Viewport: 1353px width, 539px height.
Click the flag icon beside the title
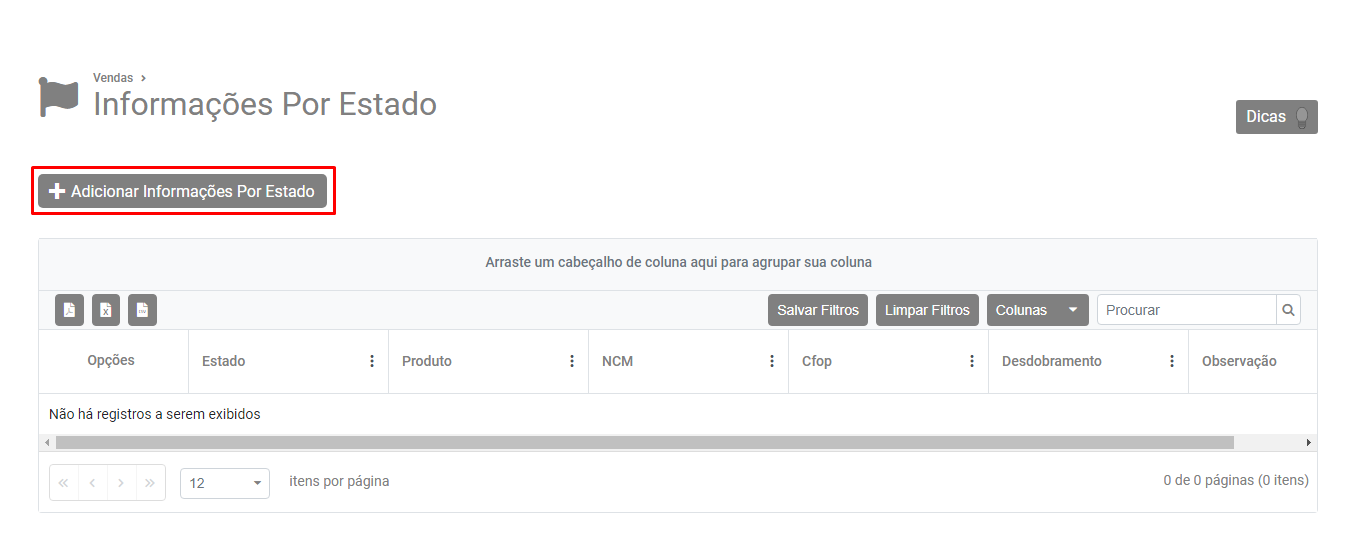coord(59,97)
